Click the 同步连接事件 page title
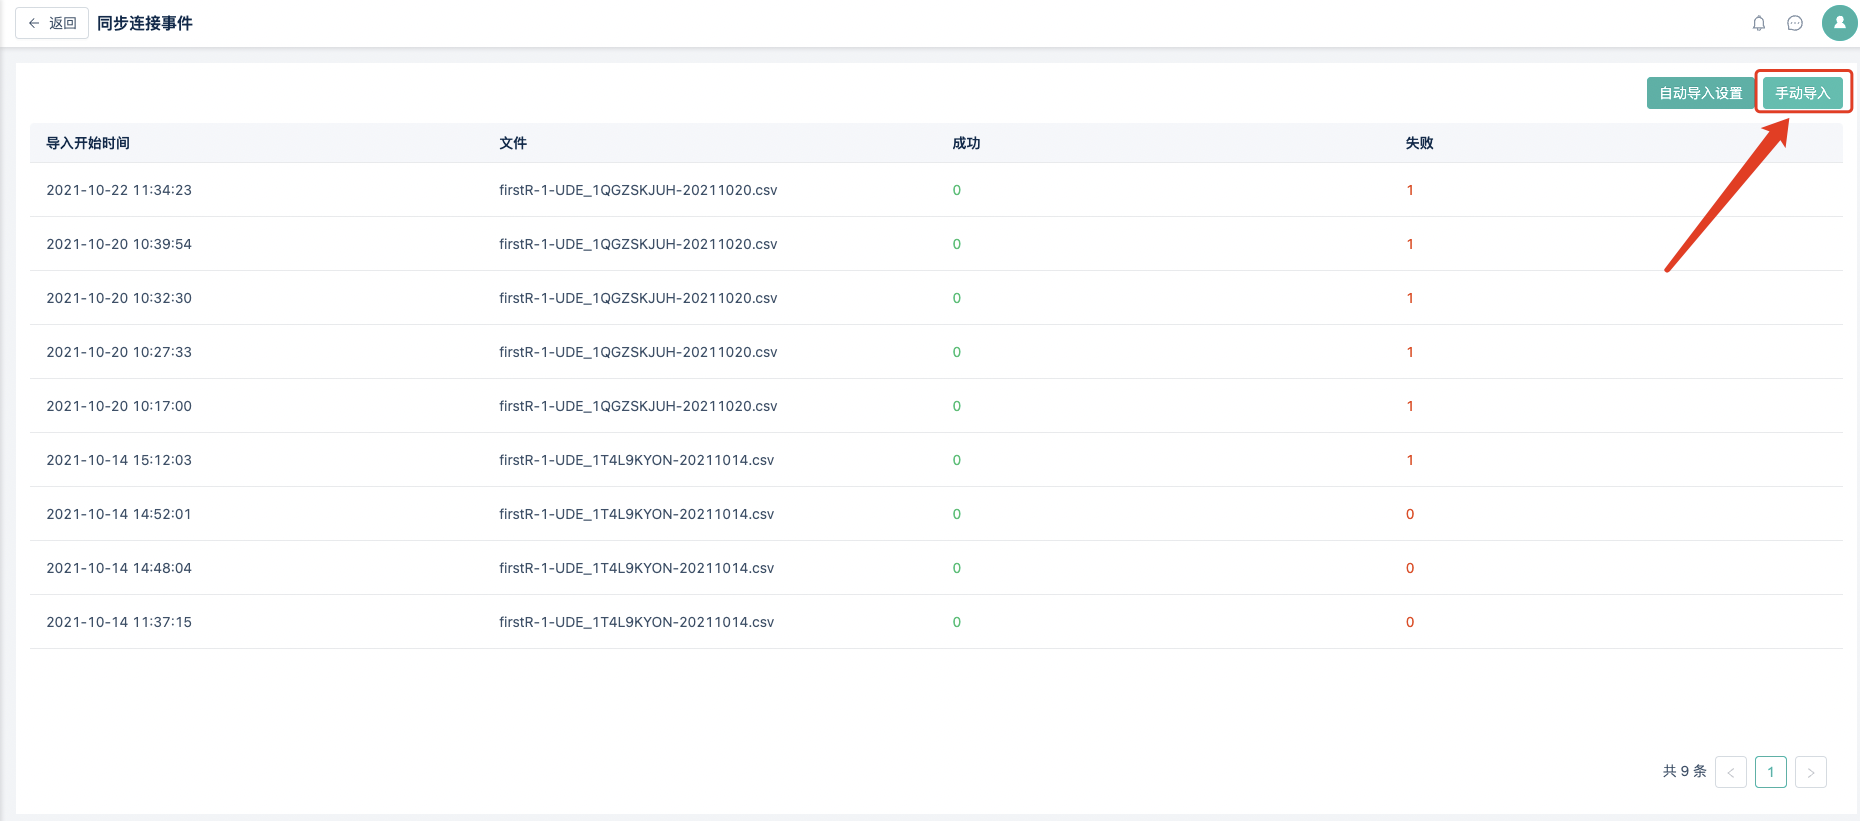 coord(145,23)
